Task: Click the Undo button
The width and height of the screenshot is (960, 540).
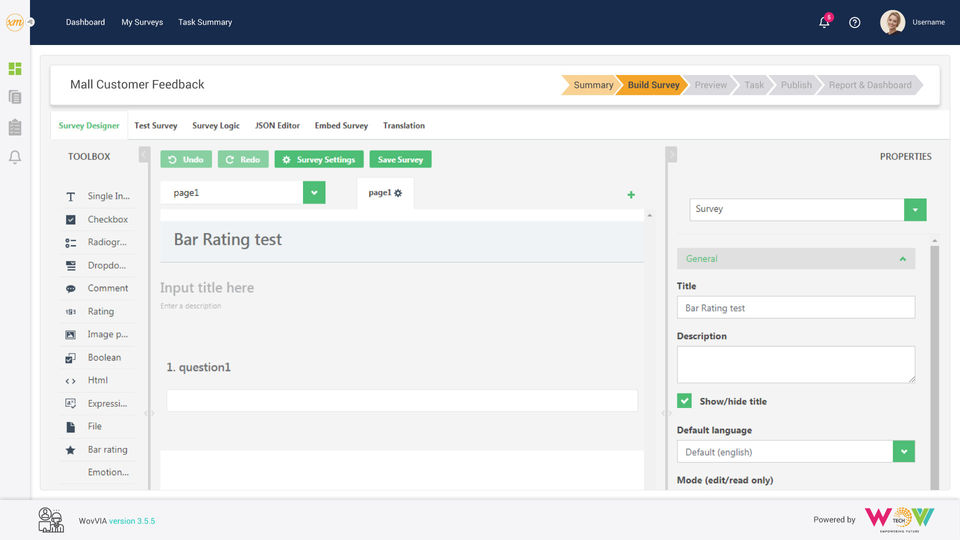Action: click(186, 159)
